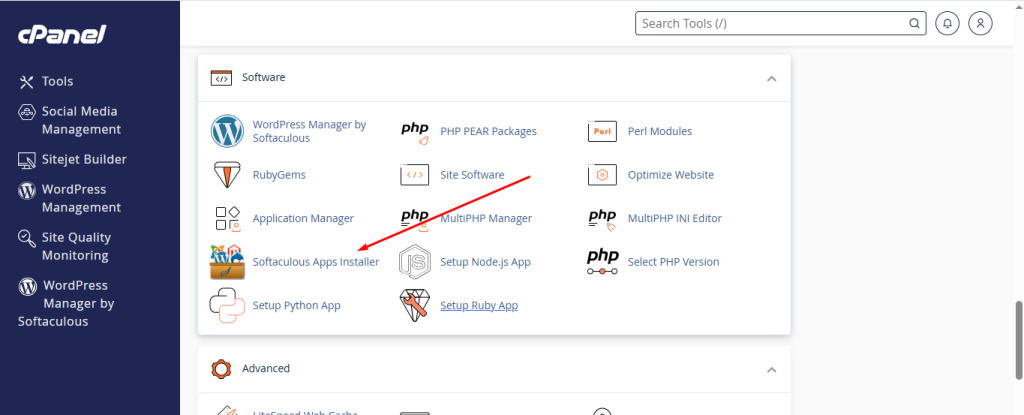Open Tools in the sidebar
This screenshot has height=415, width=1024.
(x=57, y=81)
